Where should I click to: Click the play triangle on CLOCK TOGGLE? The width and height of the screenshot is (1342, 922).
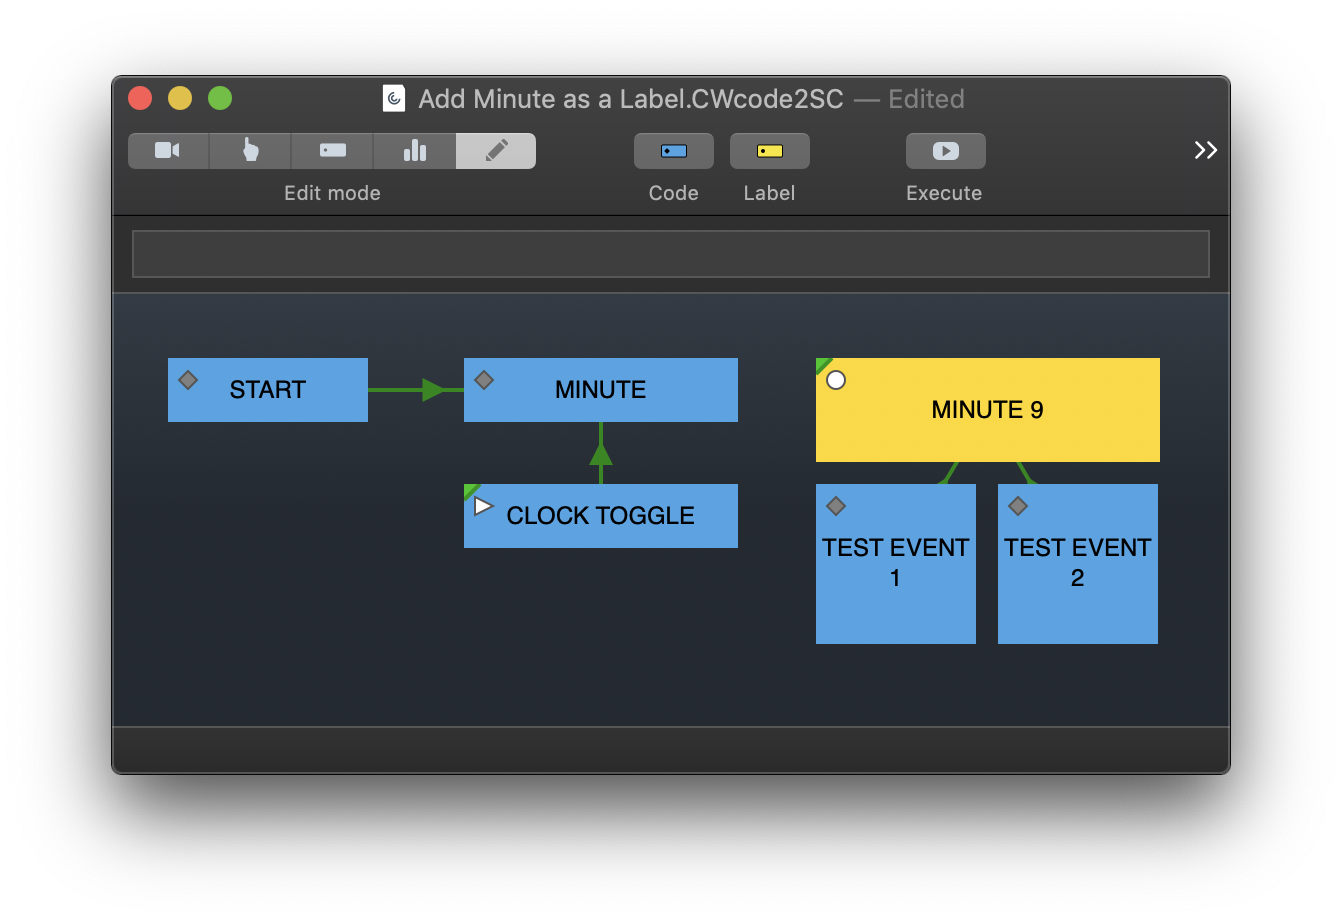pos(483,506)
